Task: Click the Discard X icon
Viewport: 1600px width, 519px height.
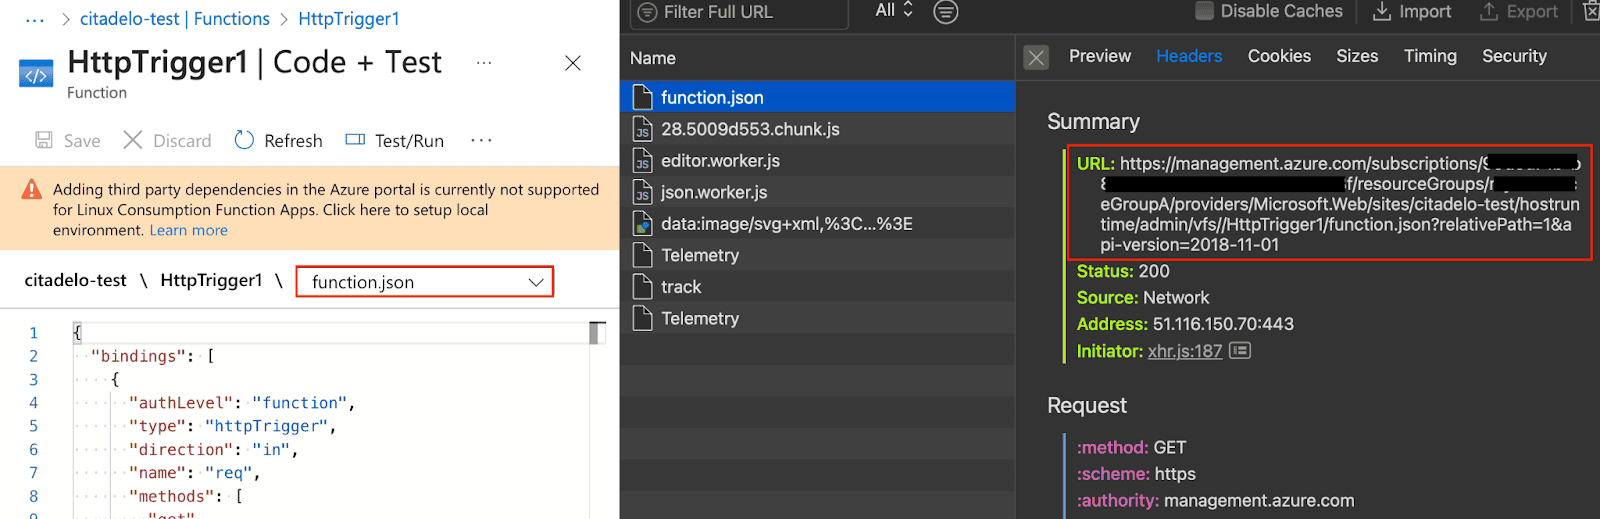Action: [133, 140]
